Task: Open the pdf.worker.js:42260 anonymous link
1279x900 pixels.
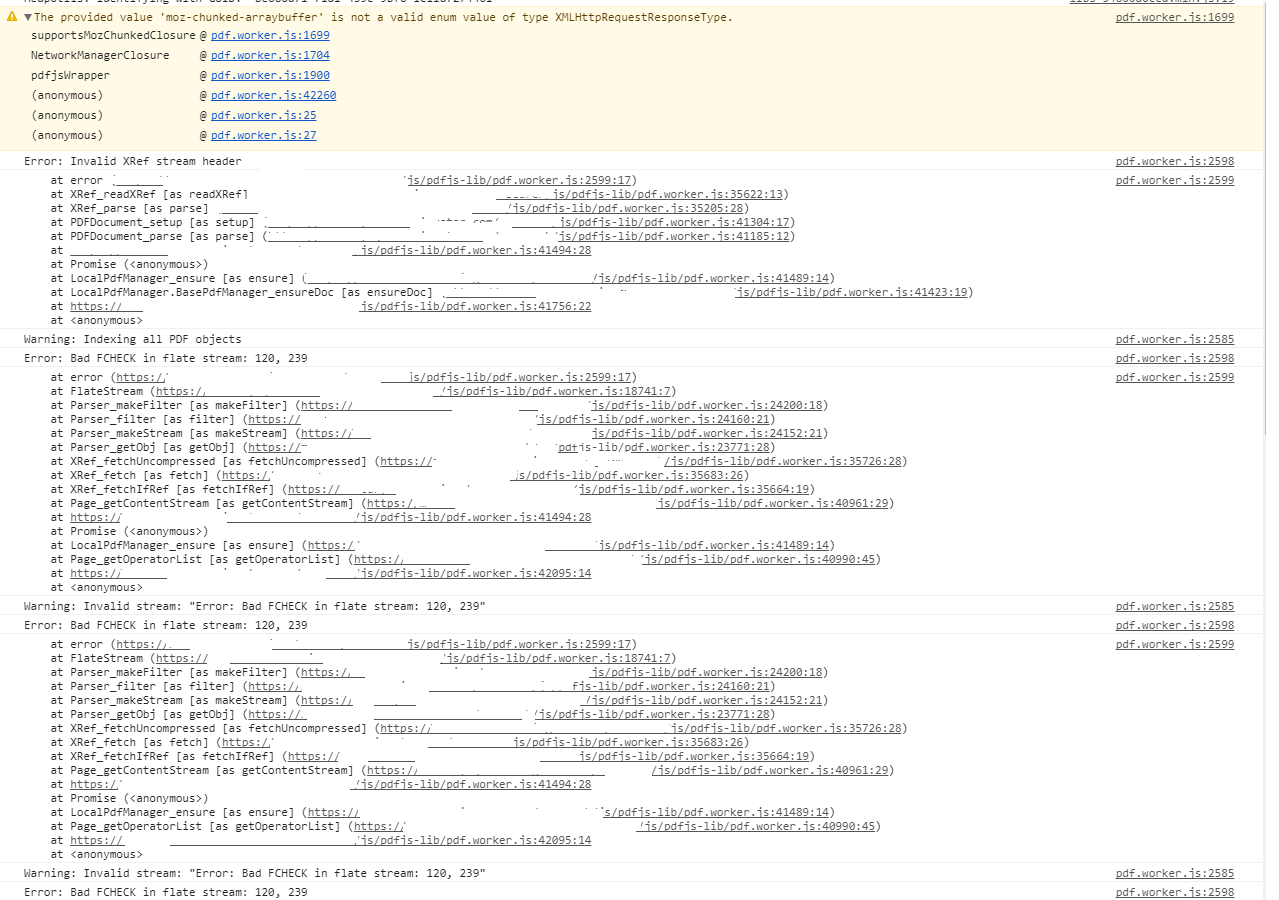Action: [273, 95]
